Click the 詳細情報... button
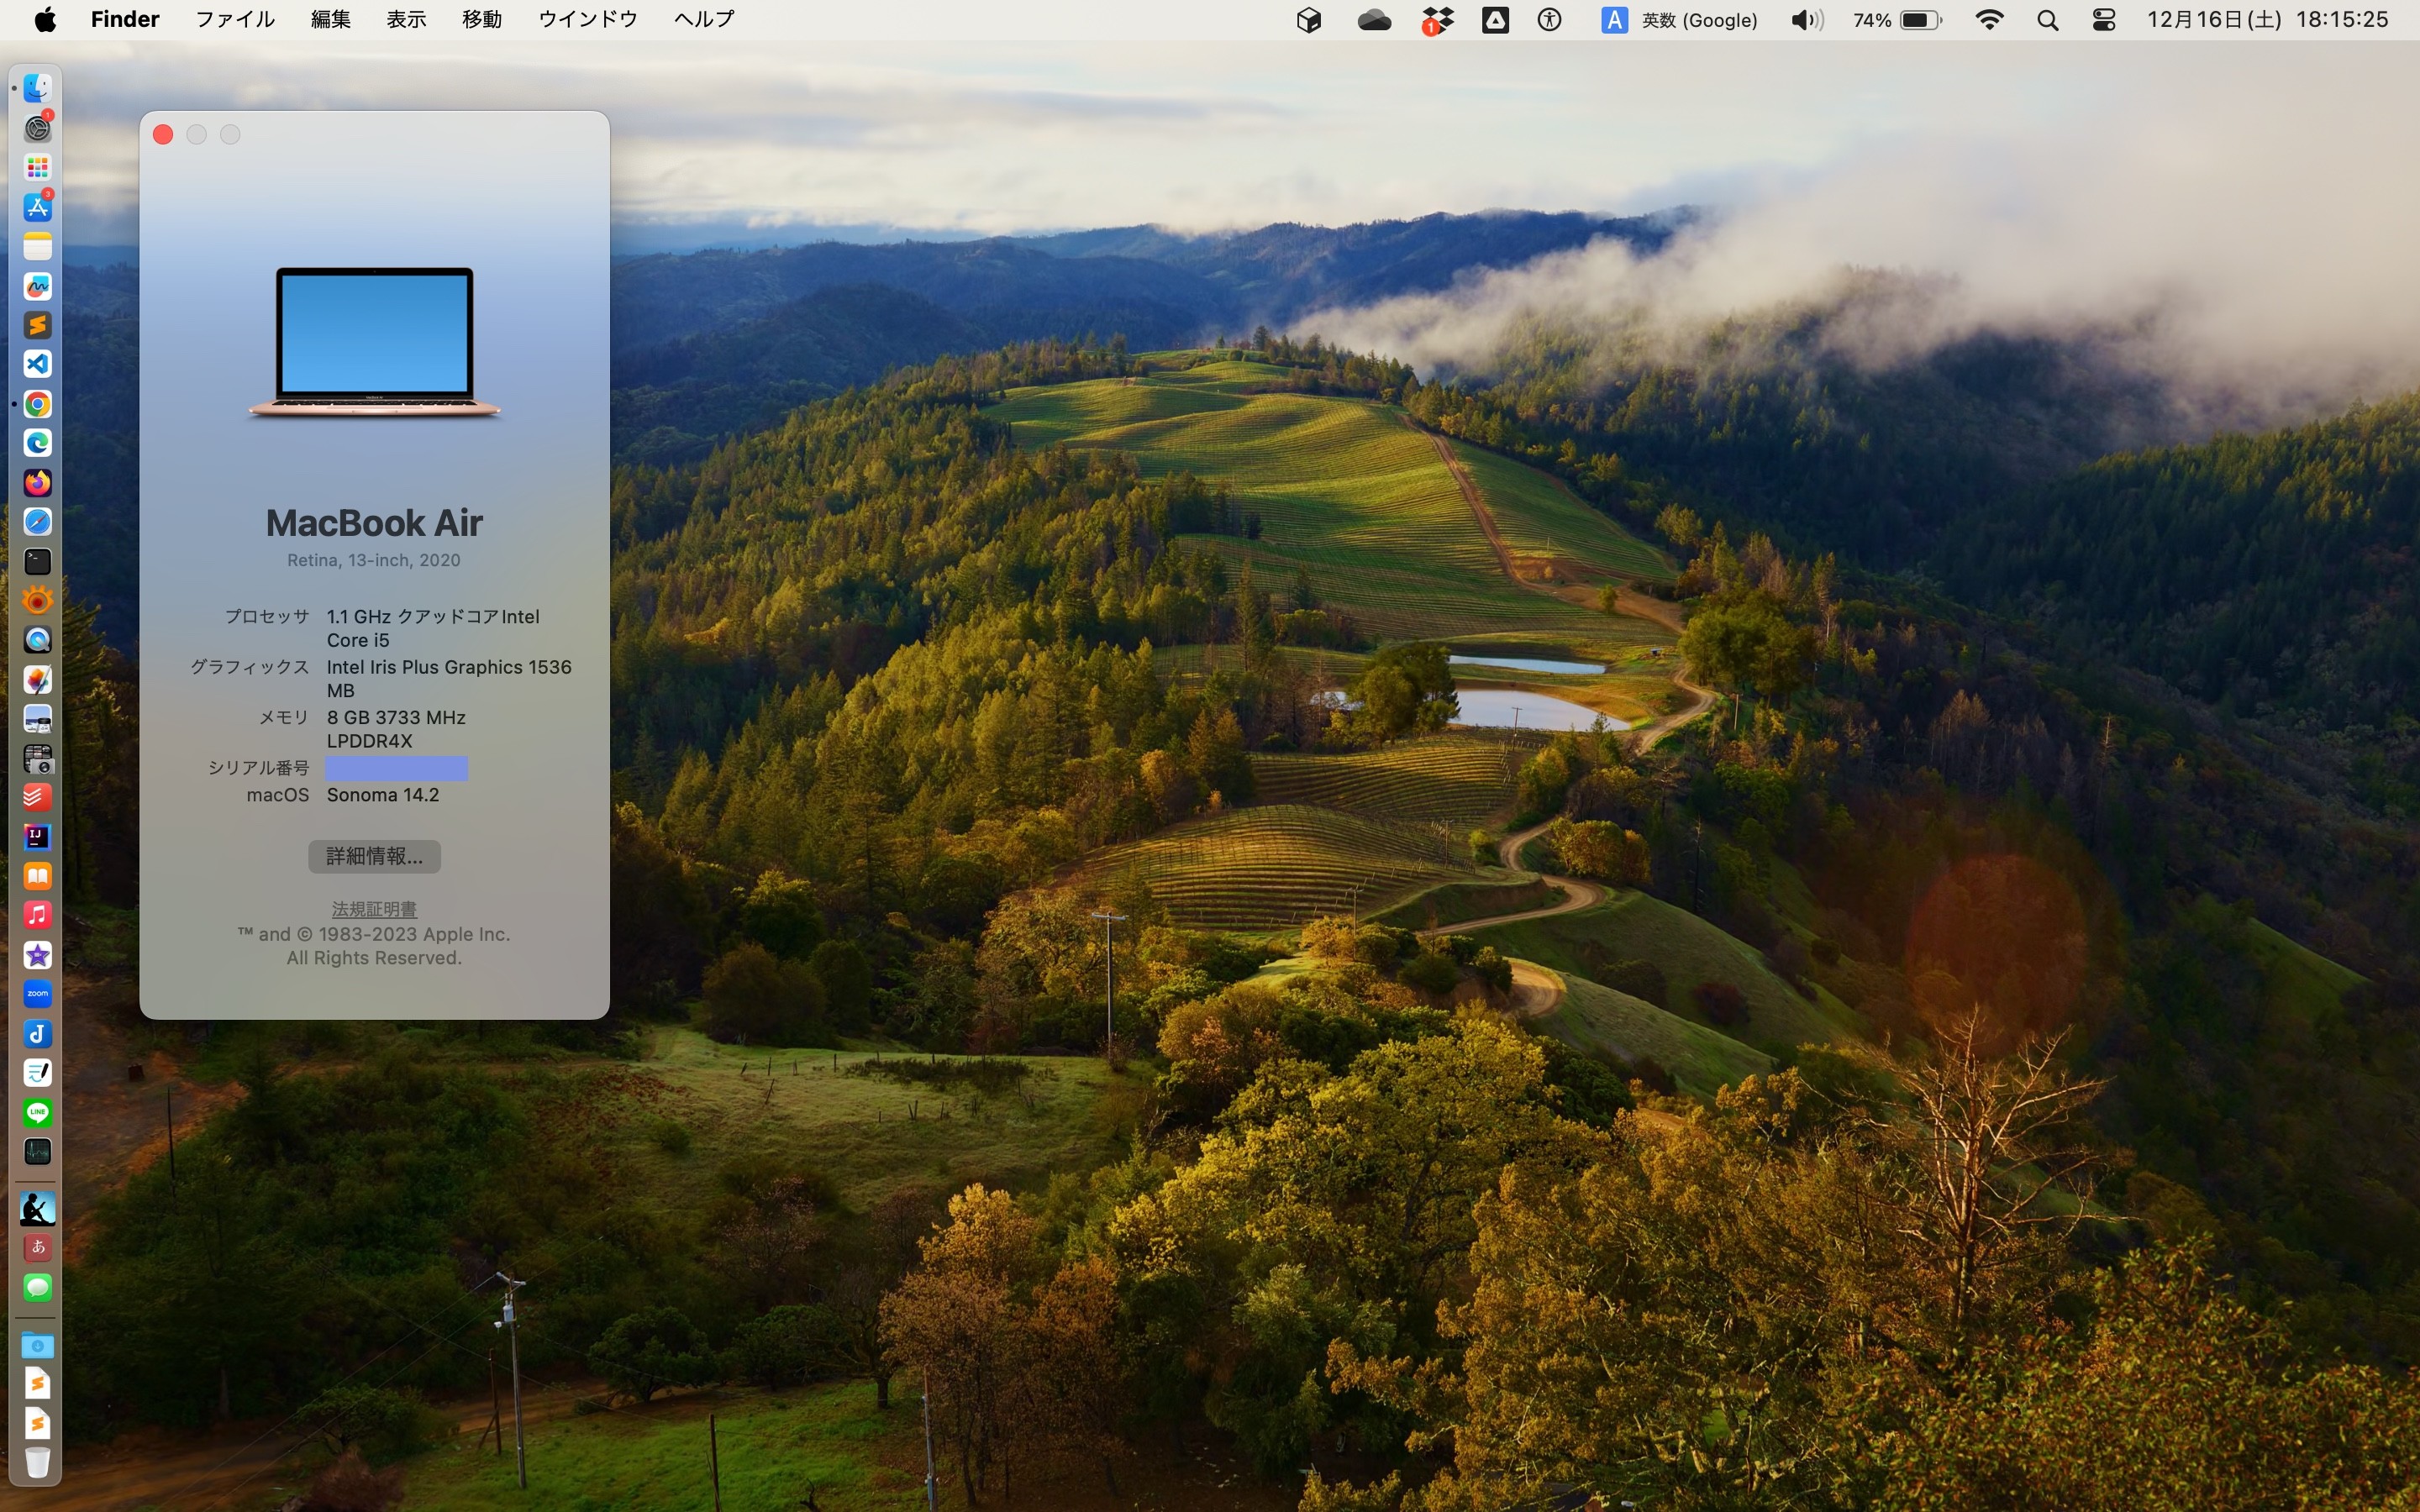This screenshot has height=1512, width=2420. pos(374,856)
